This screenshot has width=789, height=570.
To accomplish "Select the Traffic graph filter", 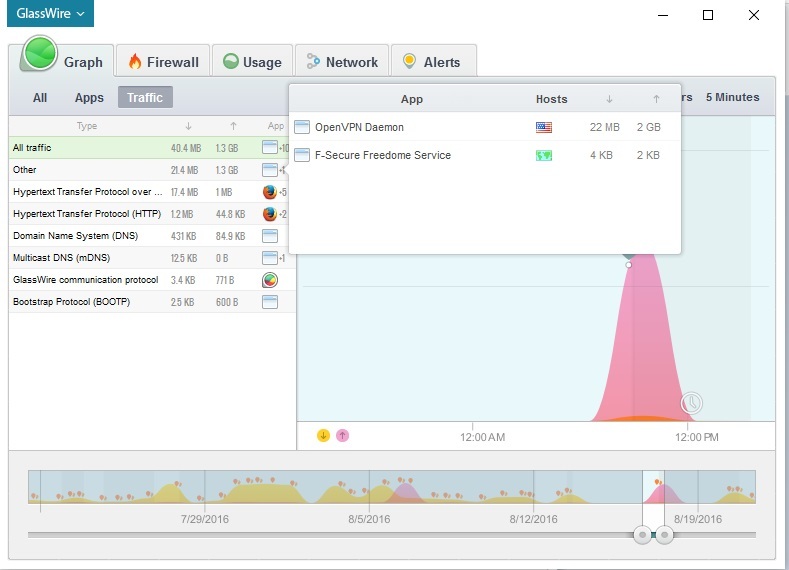I will tap(145, 98).
